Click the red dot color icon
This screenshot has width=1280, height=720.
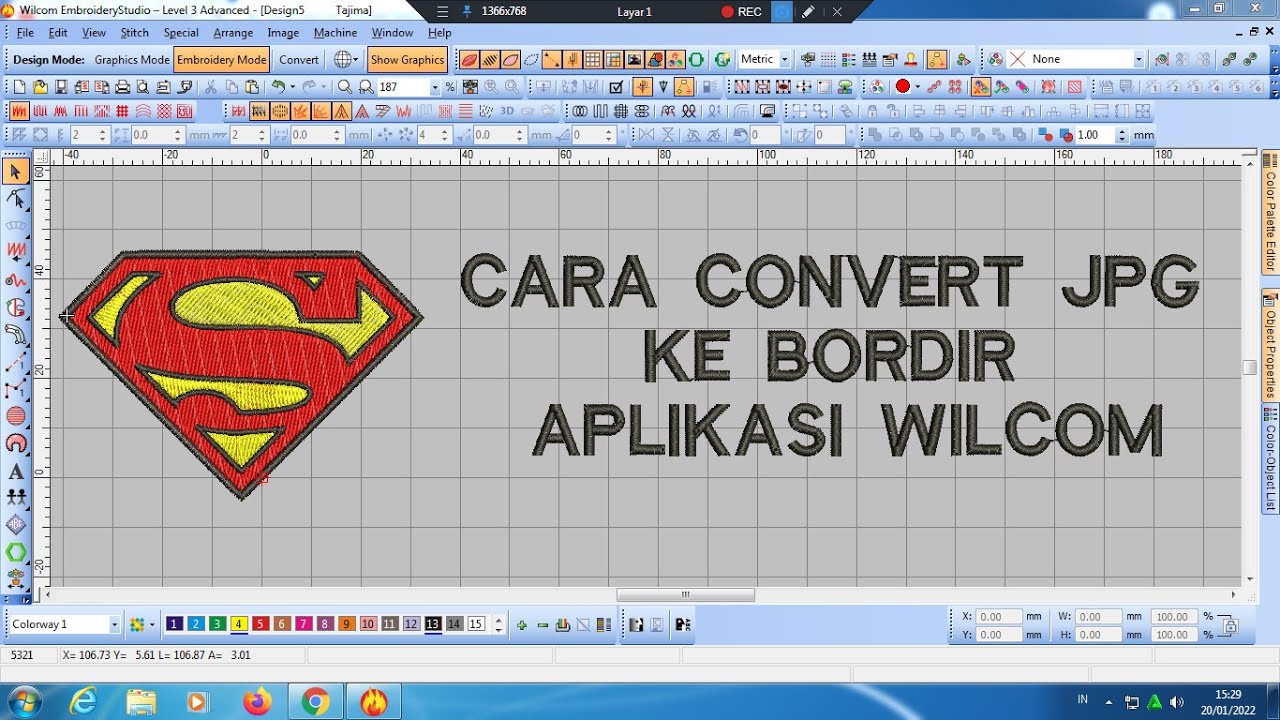(x=902, y=87)
